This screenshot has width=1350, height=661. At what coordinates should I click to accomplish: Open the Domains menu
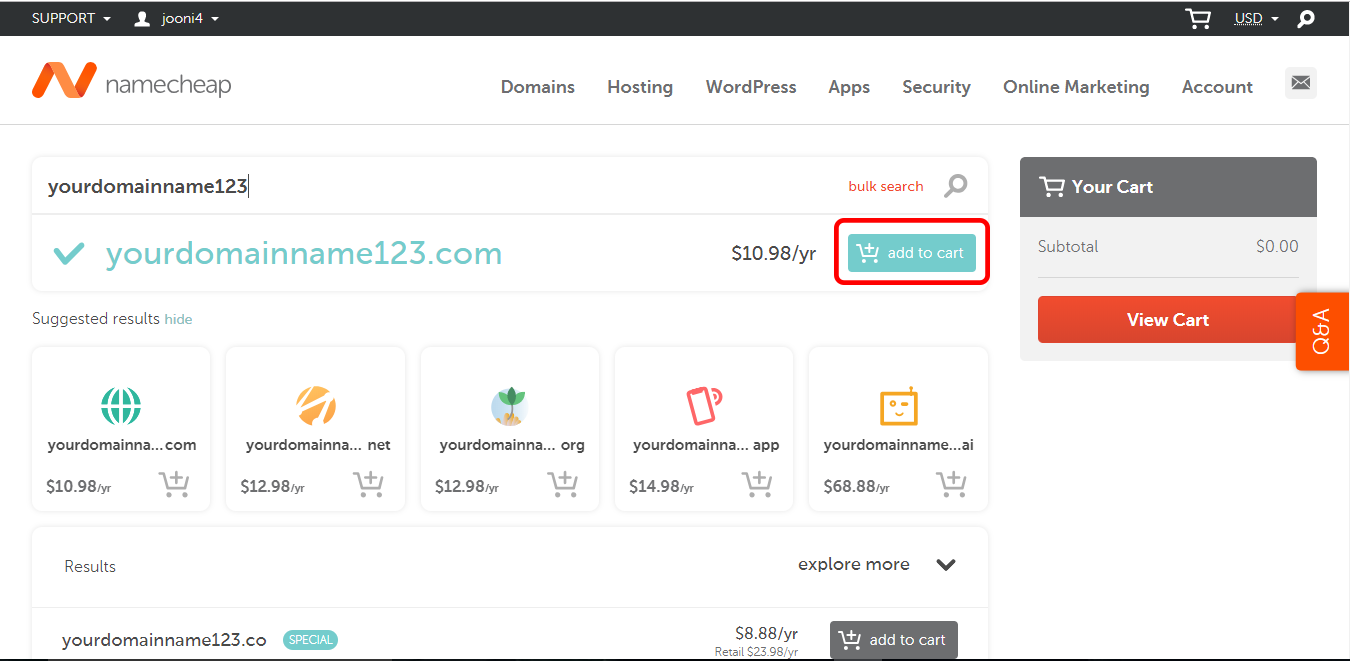click(537, 87)
